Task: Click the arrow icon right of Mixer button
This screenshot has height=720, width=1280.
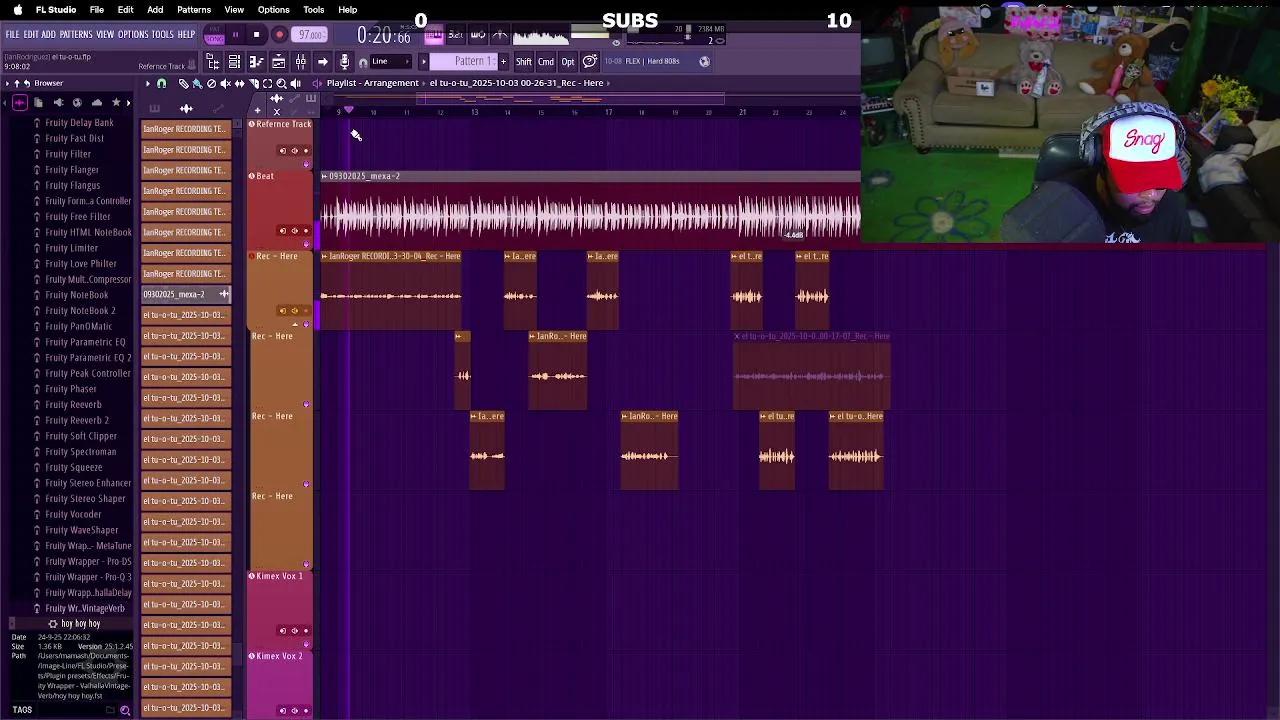Action: tap(322, 61)
